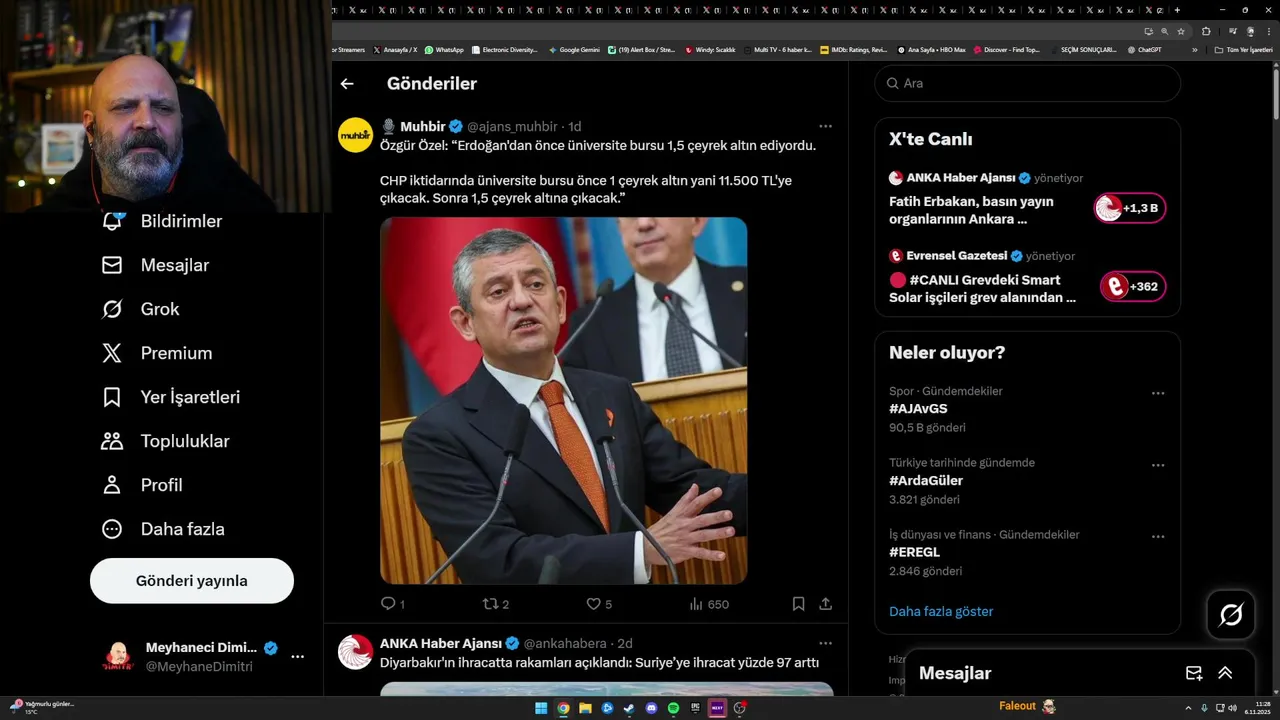The width and height of the screenshot is (1280, 720).
Task: Repost the Muhbir post
Action: (x=496, y=604)
